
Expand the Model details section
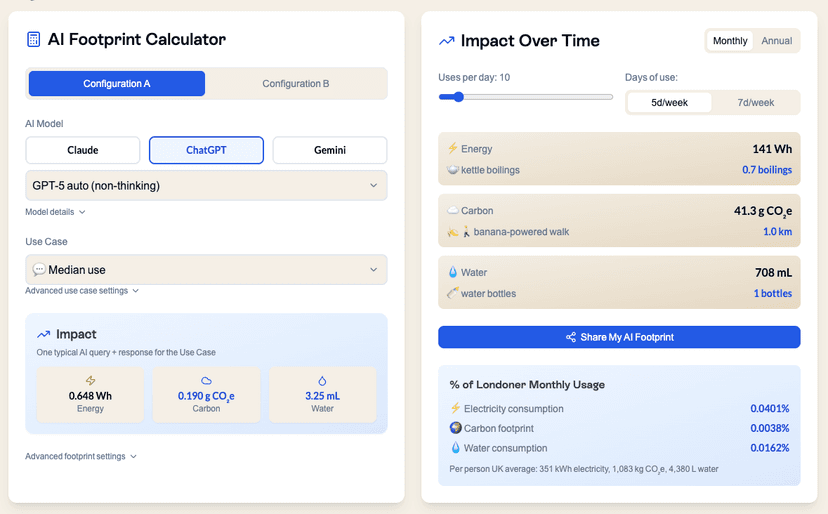(x=55, y=212)
